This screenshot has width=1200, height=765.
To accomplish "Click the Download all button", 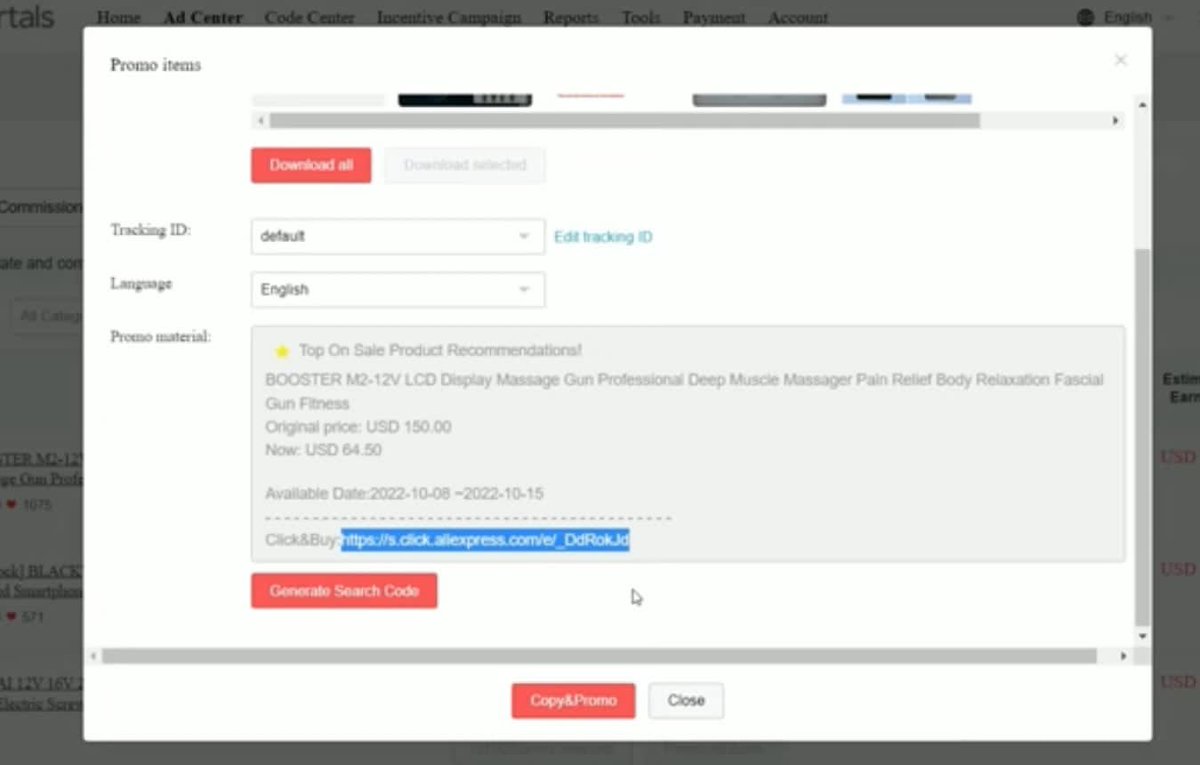I will 311,165.
